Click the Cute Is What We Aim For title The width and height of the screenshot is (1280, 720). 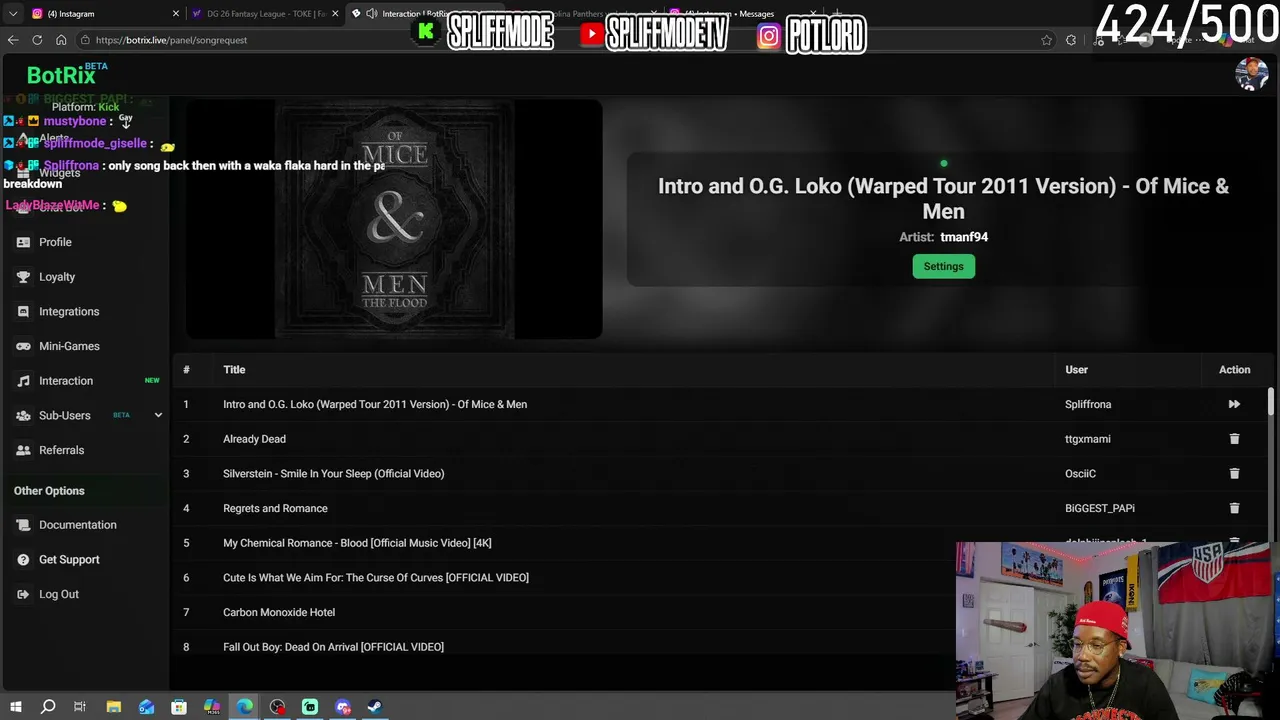pos(376,578)
